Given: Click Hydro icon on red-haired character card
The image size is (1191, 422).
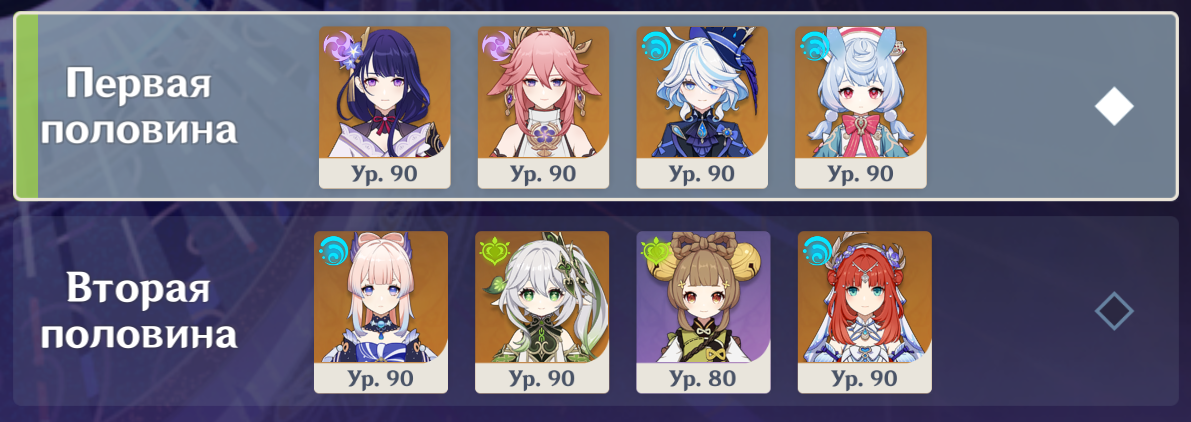Looking at the screenshot, I should pos(816,250).
